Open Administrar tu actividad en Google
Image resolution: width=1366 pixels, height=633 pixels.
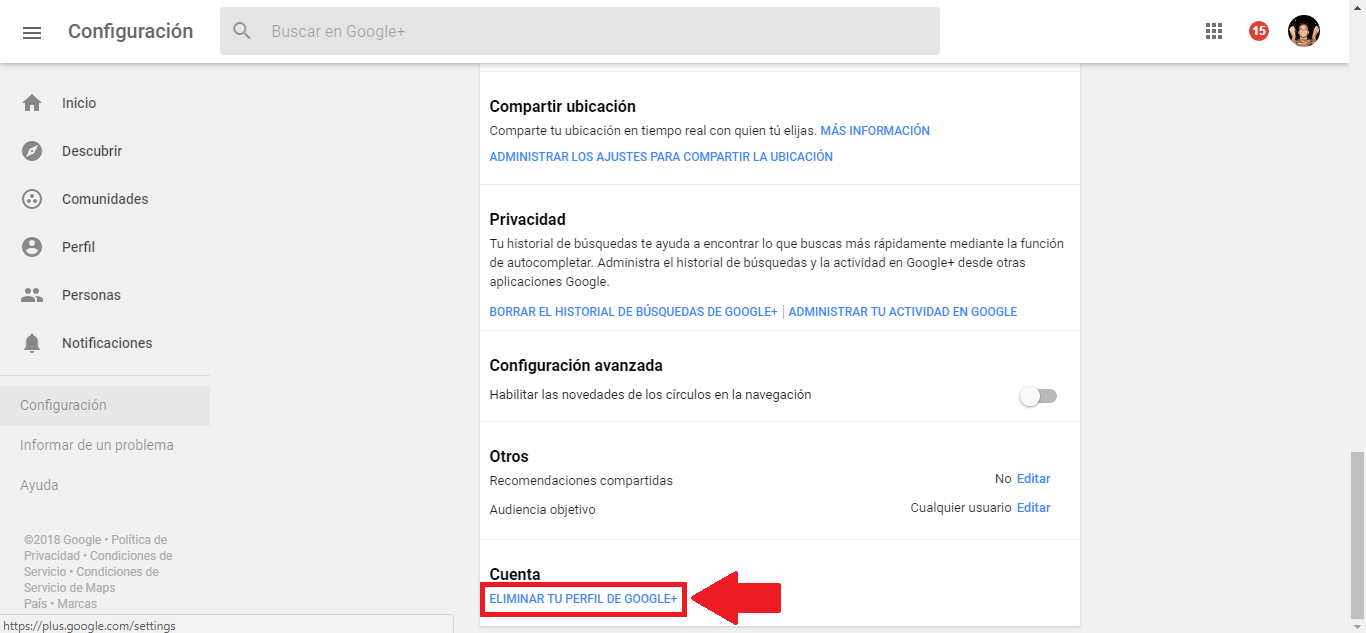click(x=903, y=312)
